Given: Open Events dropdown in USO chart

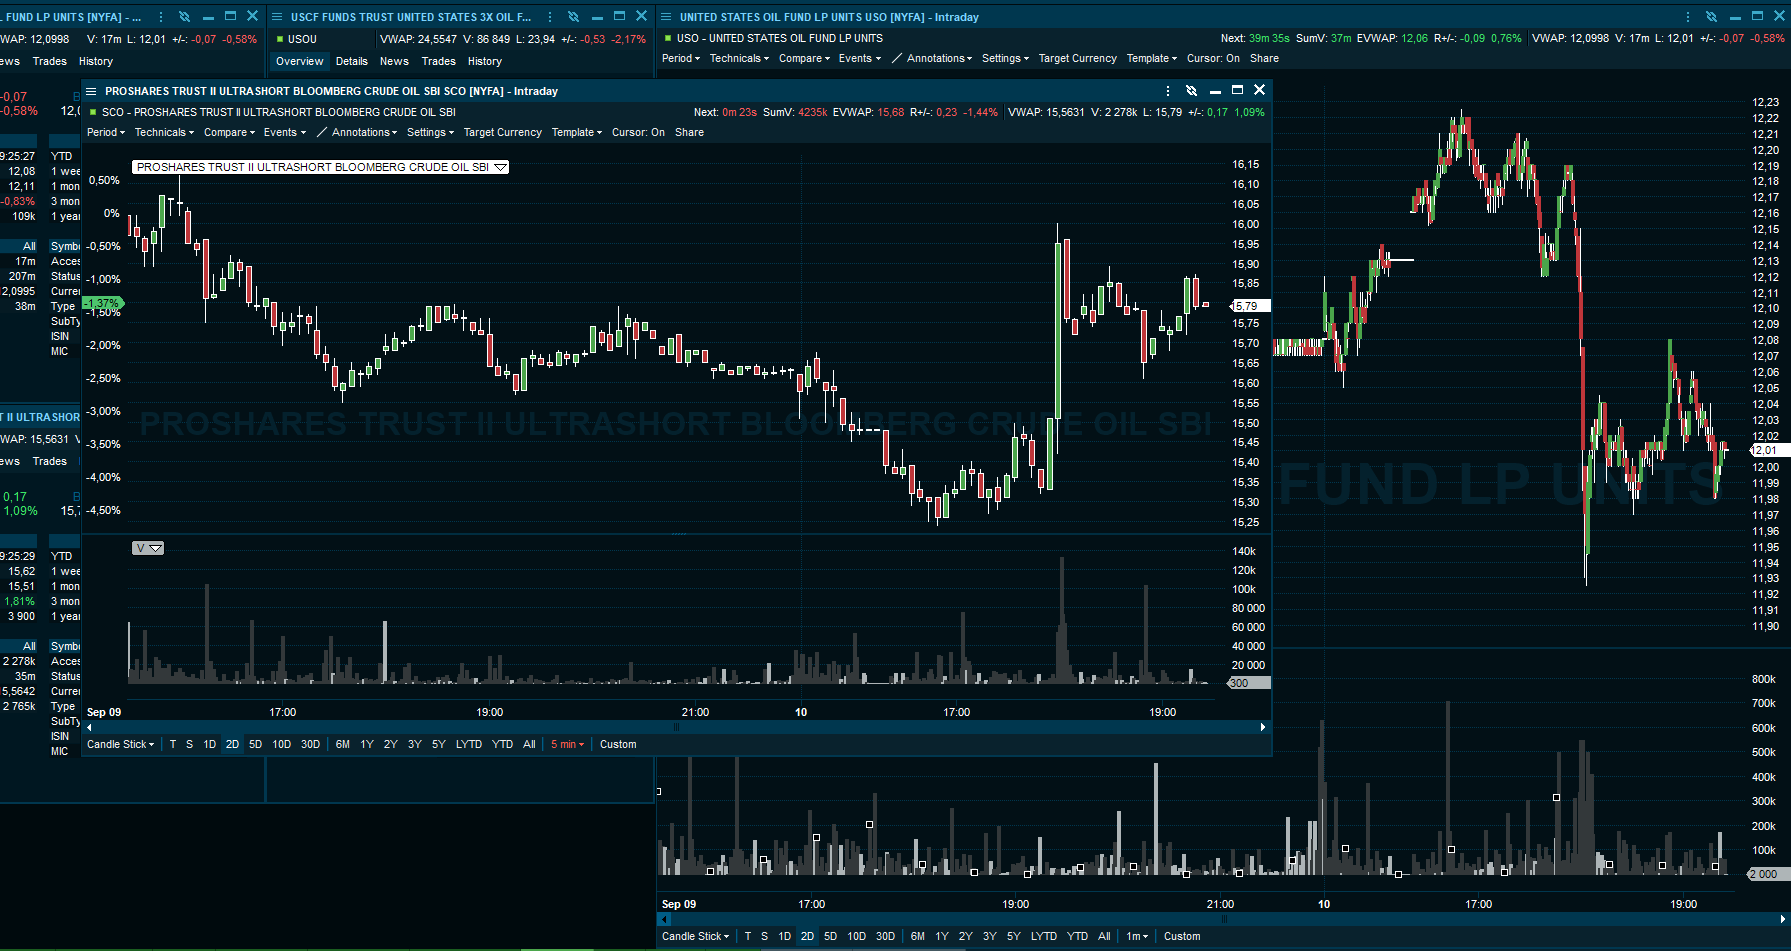Looking at the screenshot, I should click(859, 58).
